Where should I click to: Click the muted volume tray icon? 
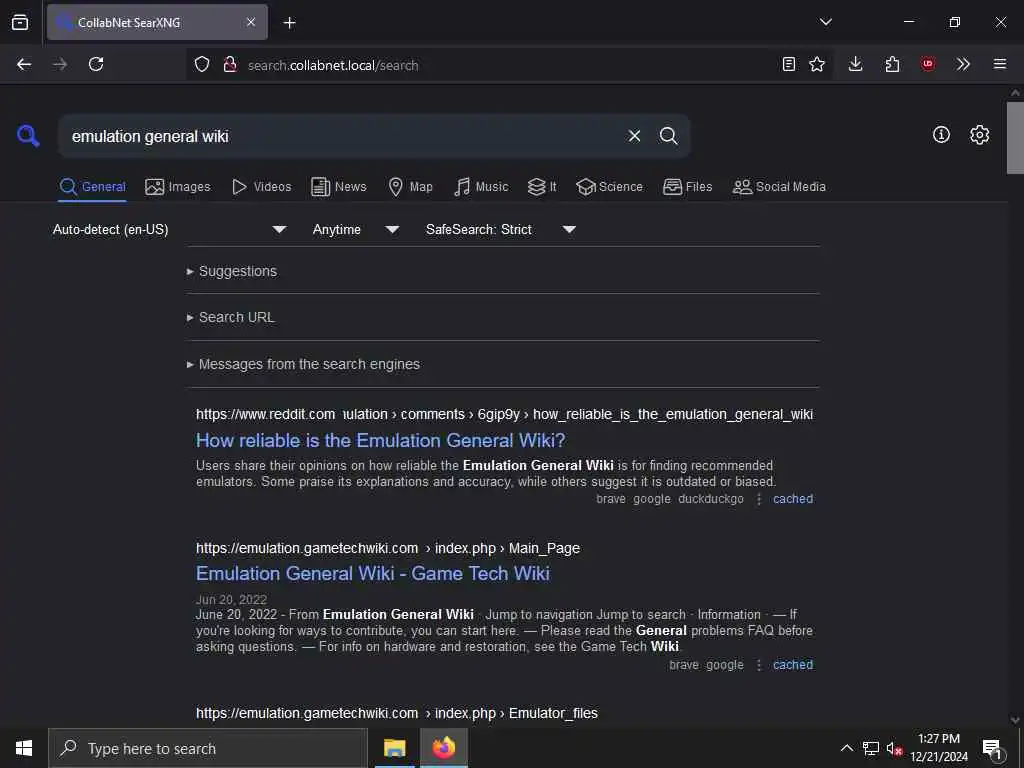[x=894, y=748]
